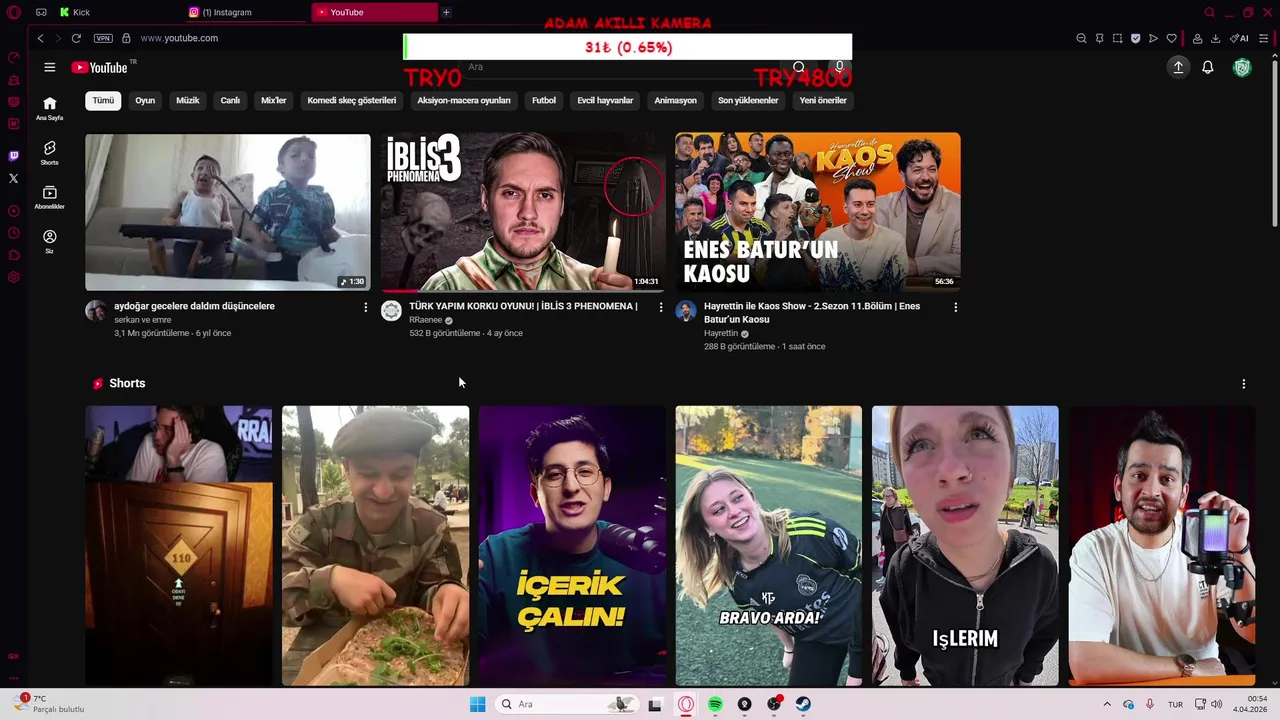The image size is (1280, 720).
Task: Play the ENES BATUR'UN KAOSU thumbnail
Action: click(818, 212)
